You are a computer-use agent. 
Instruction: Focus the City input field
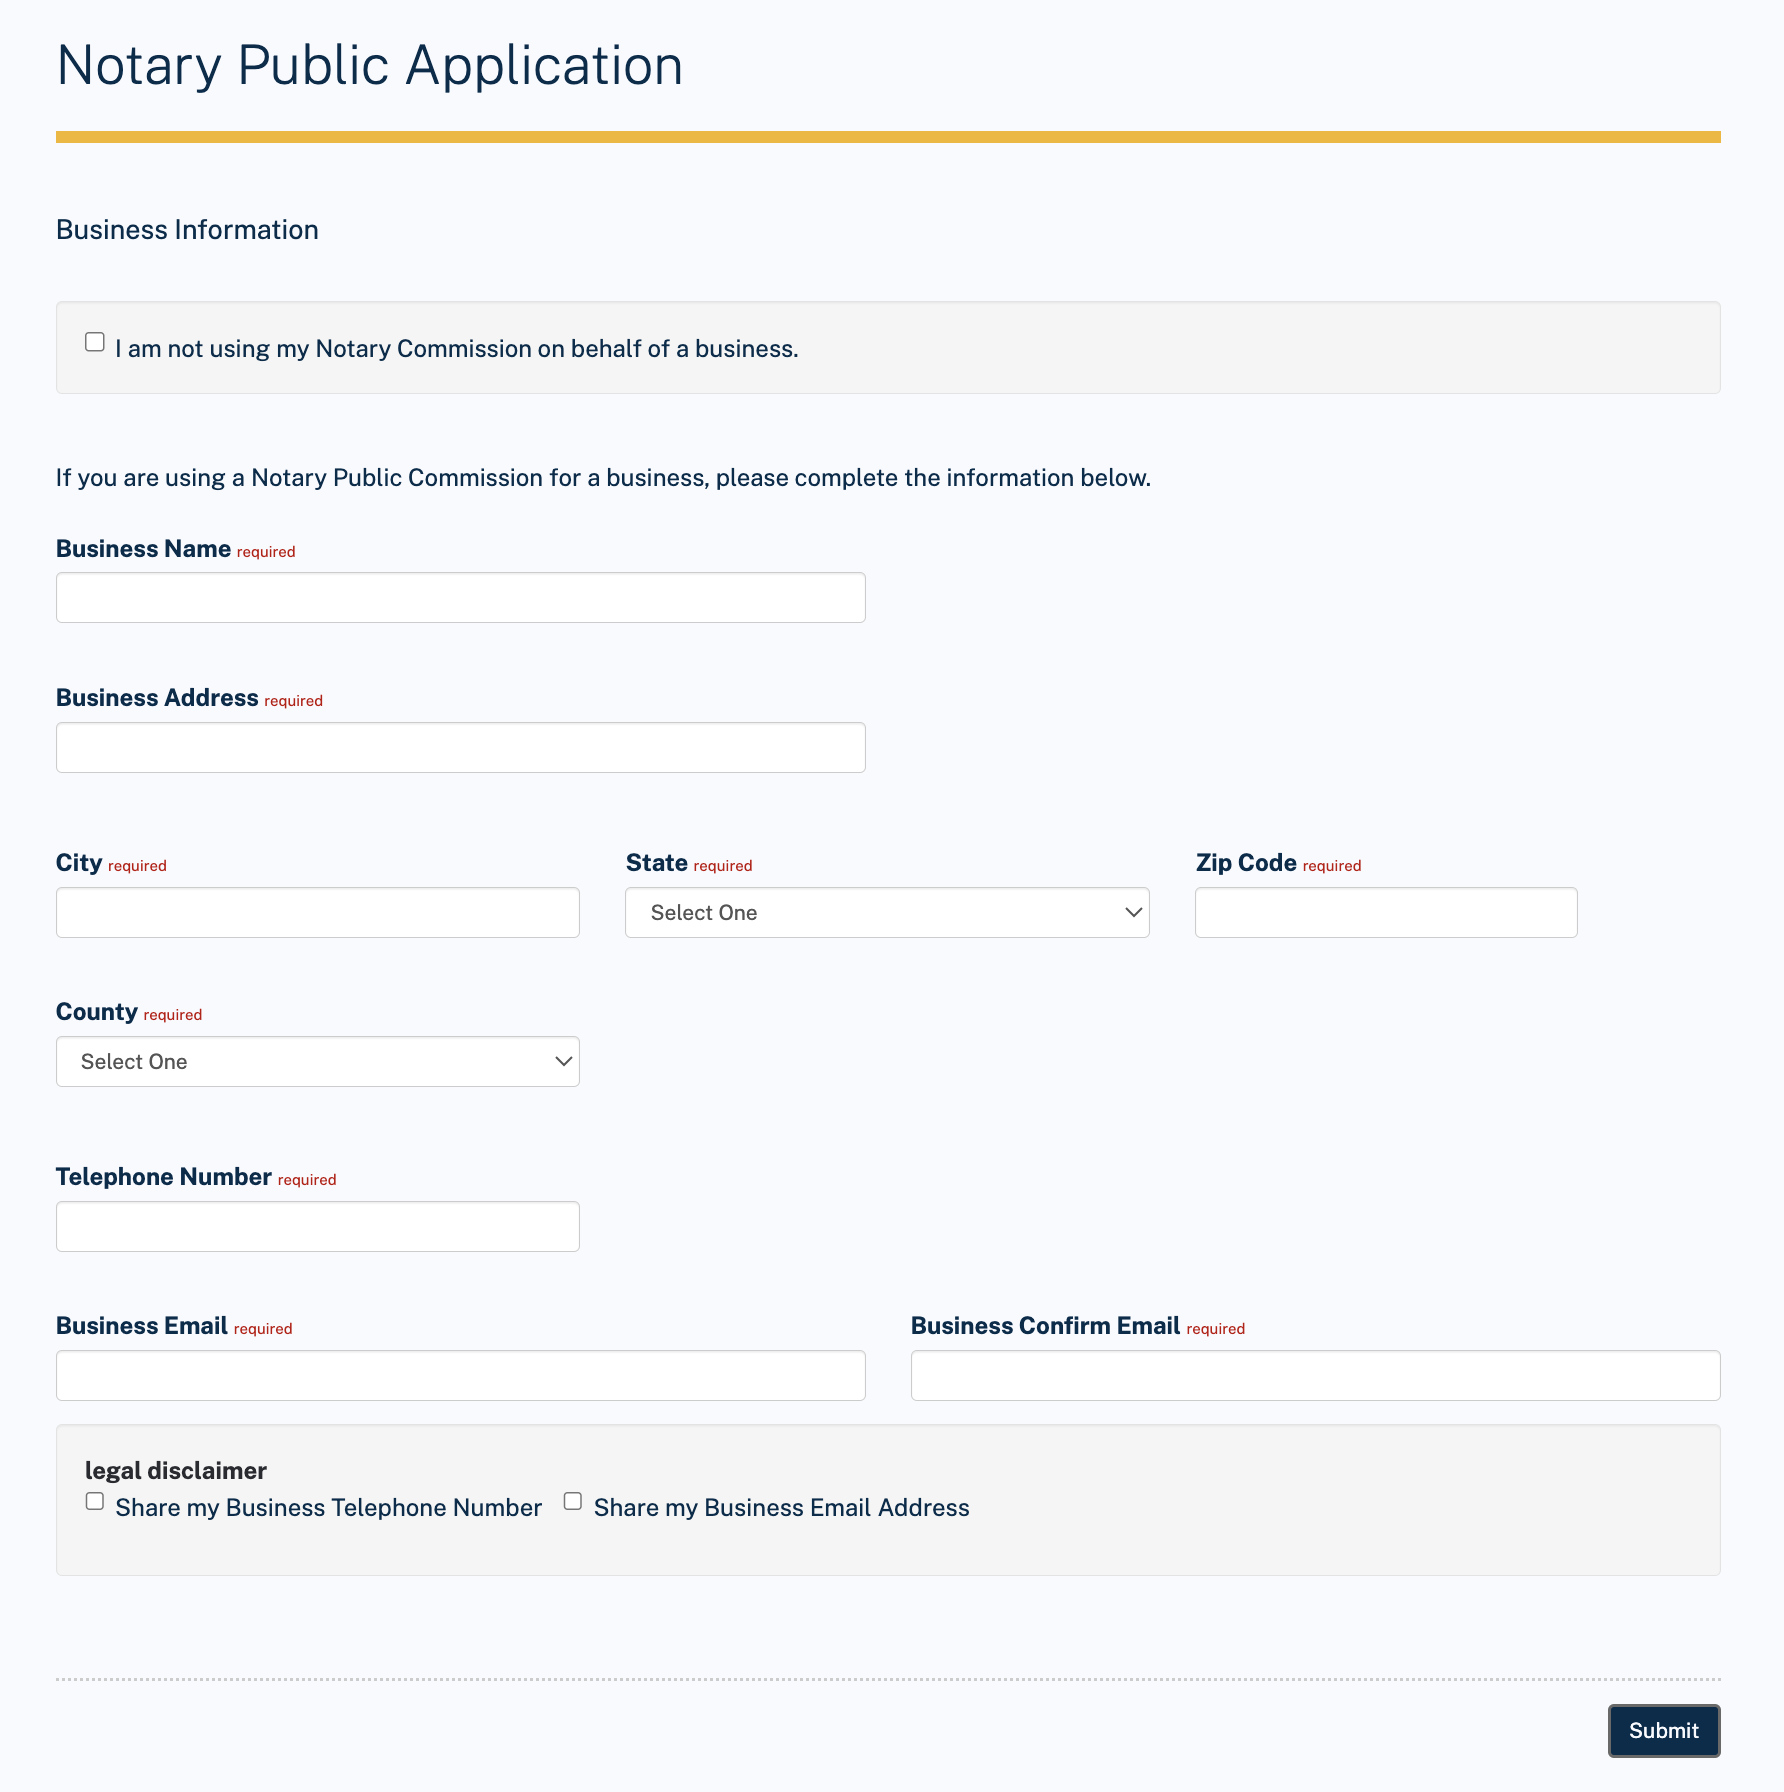click(x=317, y=912)
